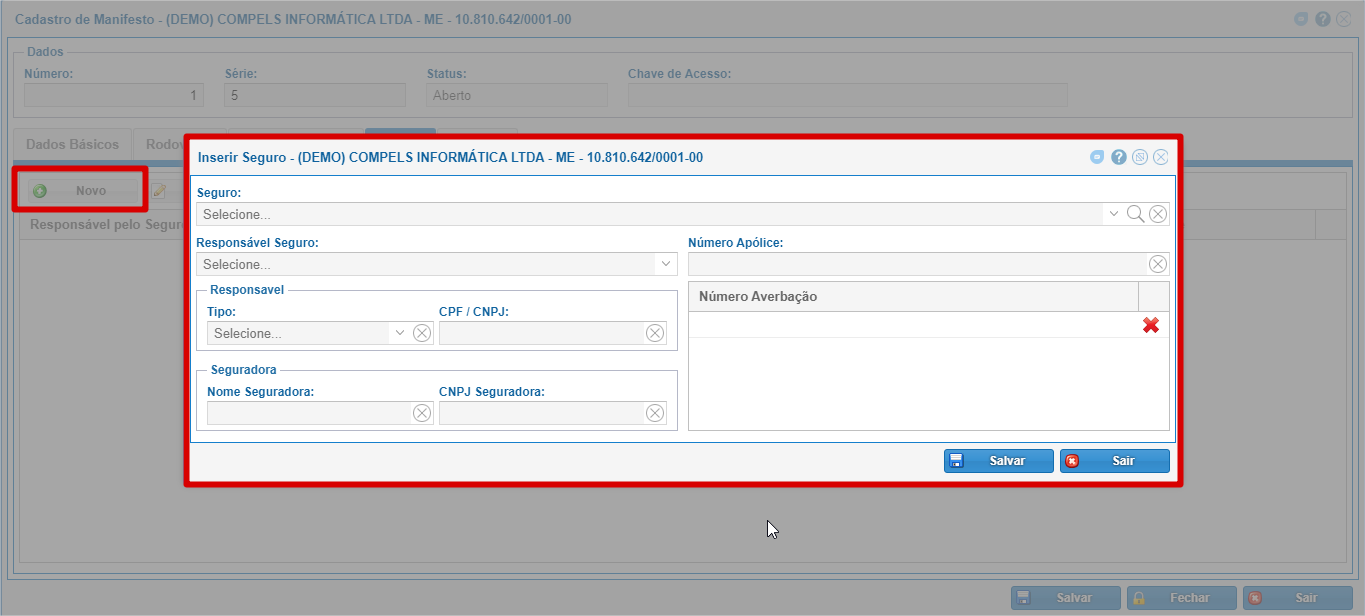This screenshot has height=616, width=1365.
Task: Expand the Tipo dropdown arrow
Action: pyautogui.click(x=400, y=333)
